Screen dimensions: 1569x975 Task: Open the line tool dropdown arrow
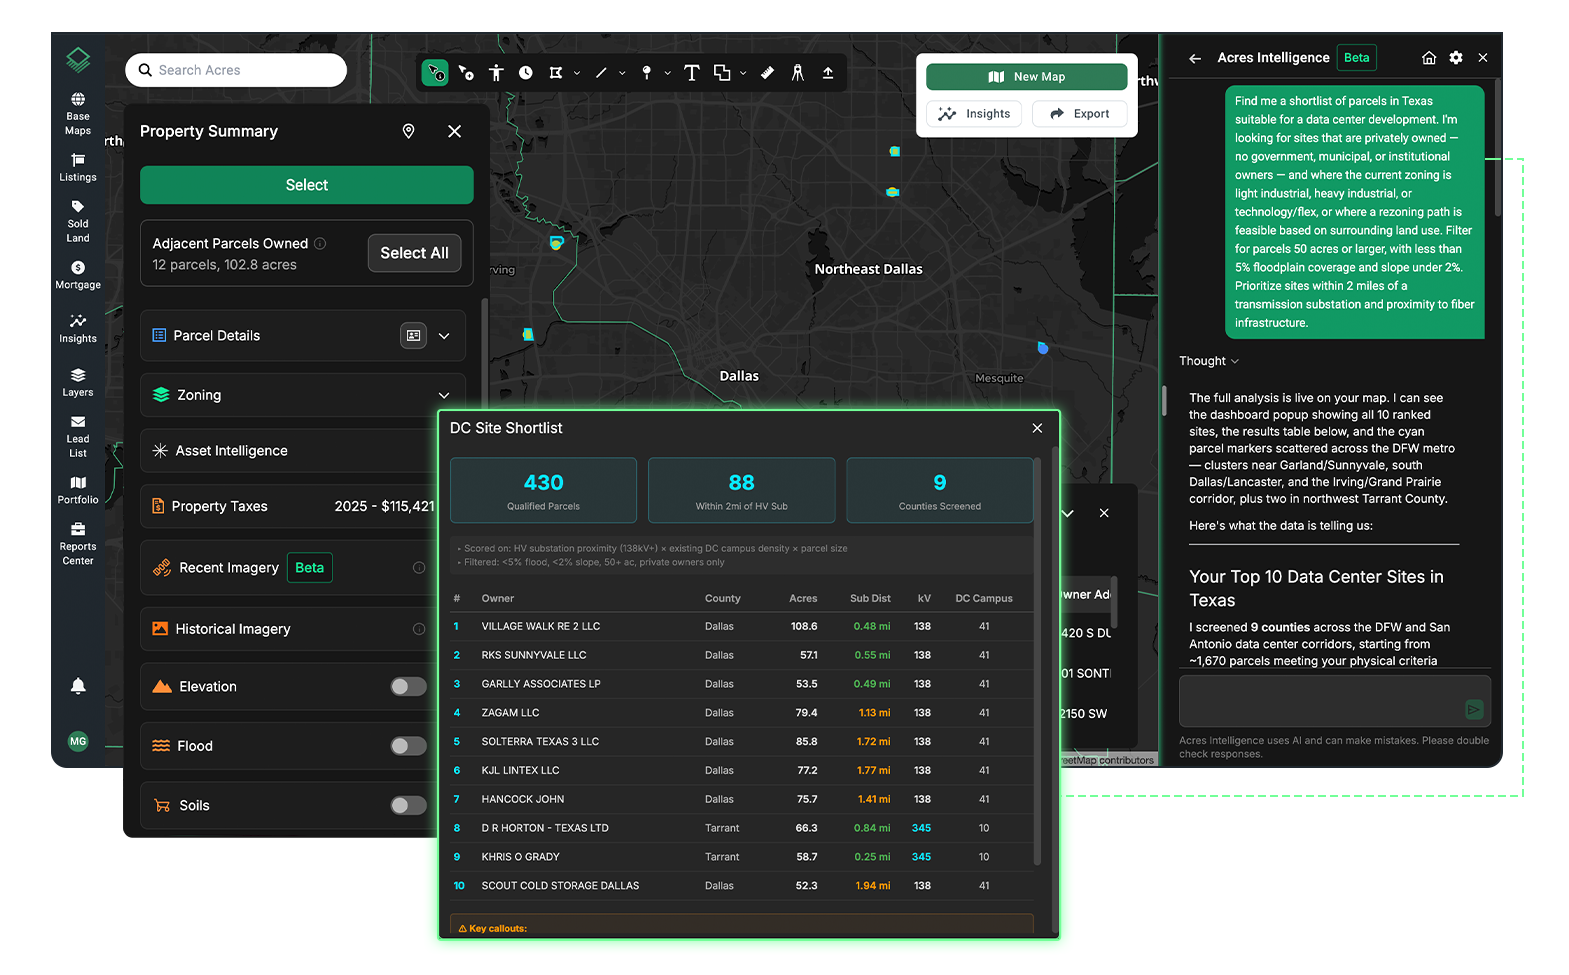coord(622,73)
